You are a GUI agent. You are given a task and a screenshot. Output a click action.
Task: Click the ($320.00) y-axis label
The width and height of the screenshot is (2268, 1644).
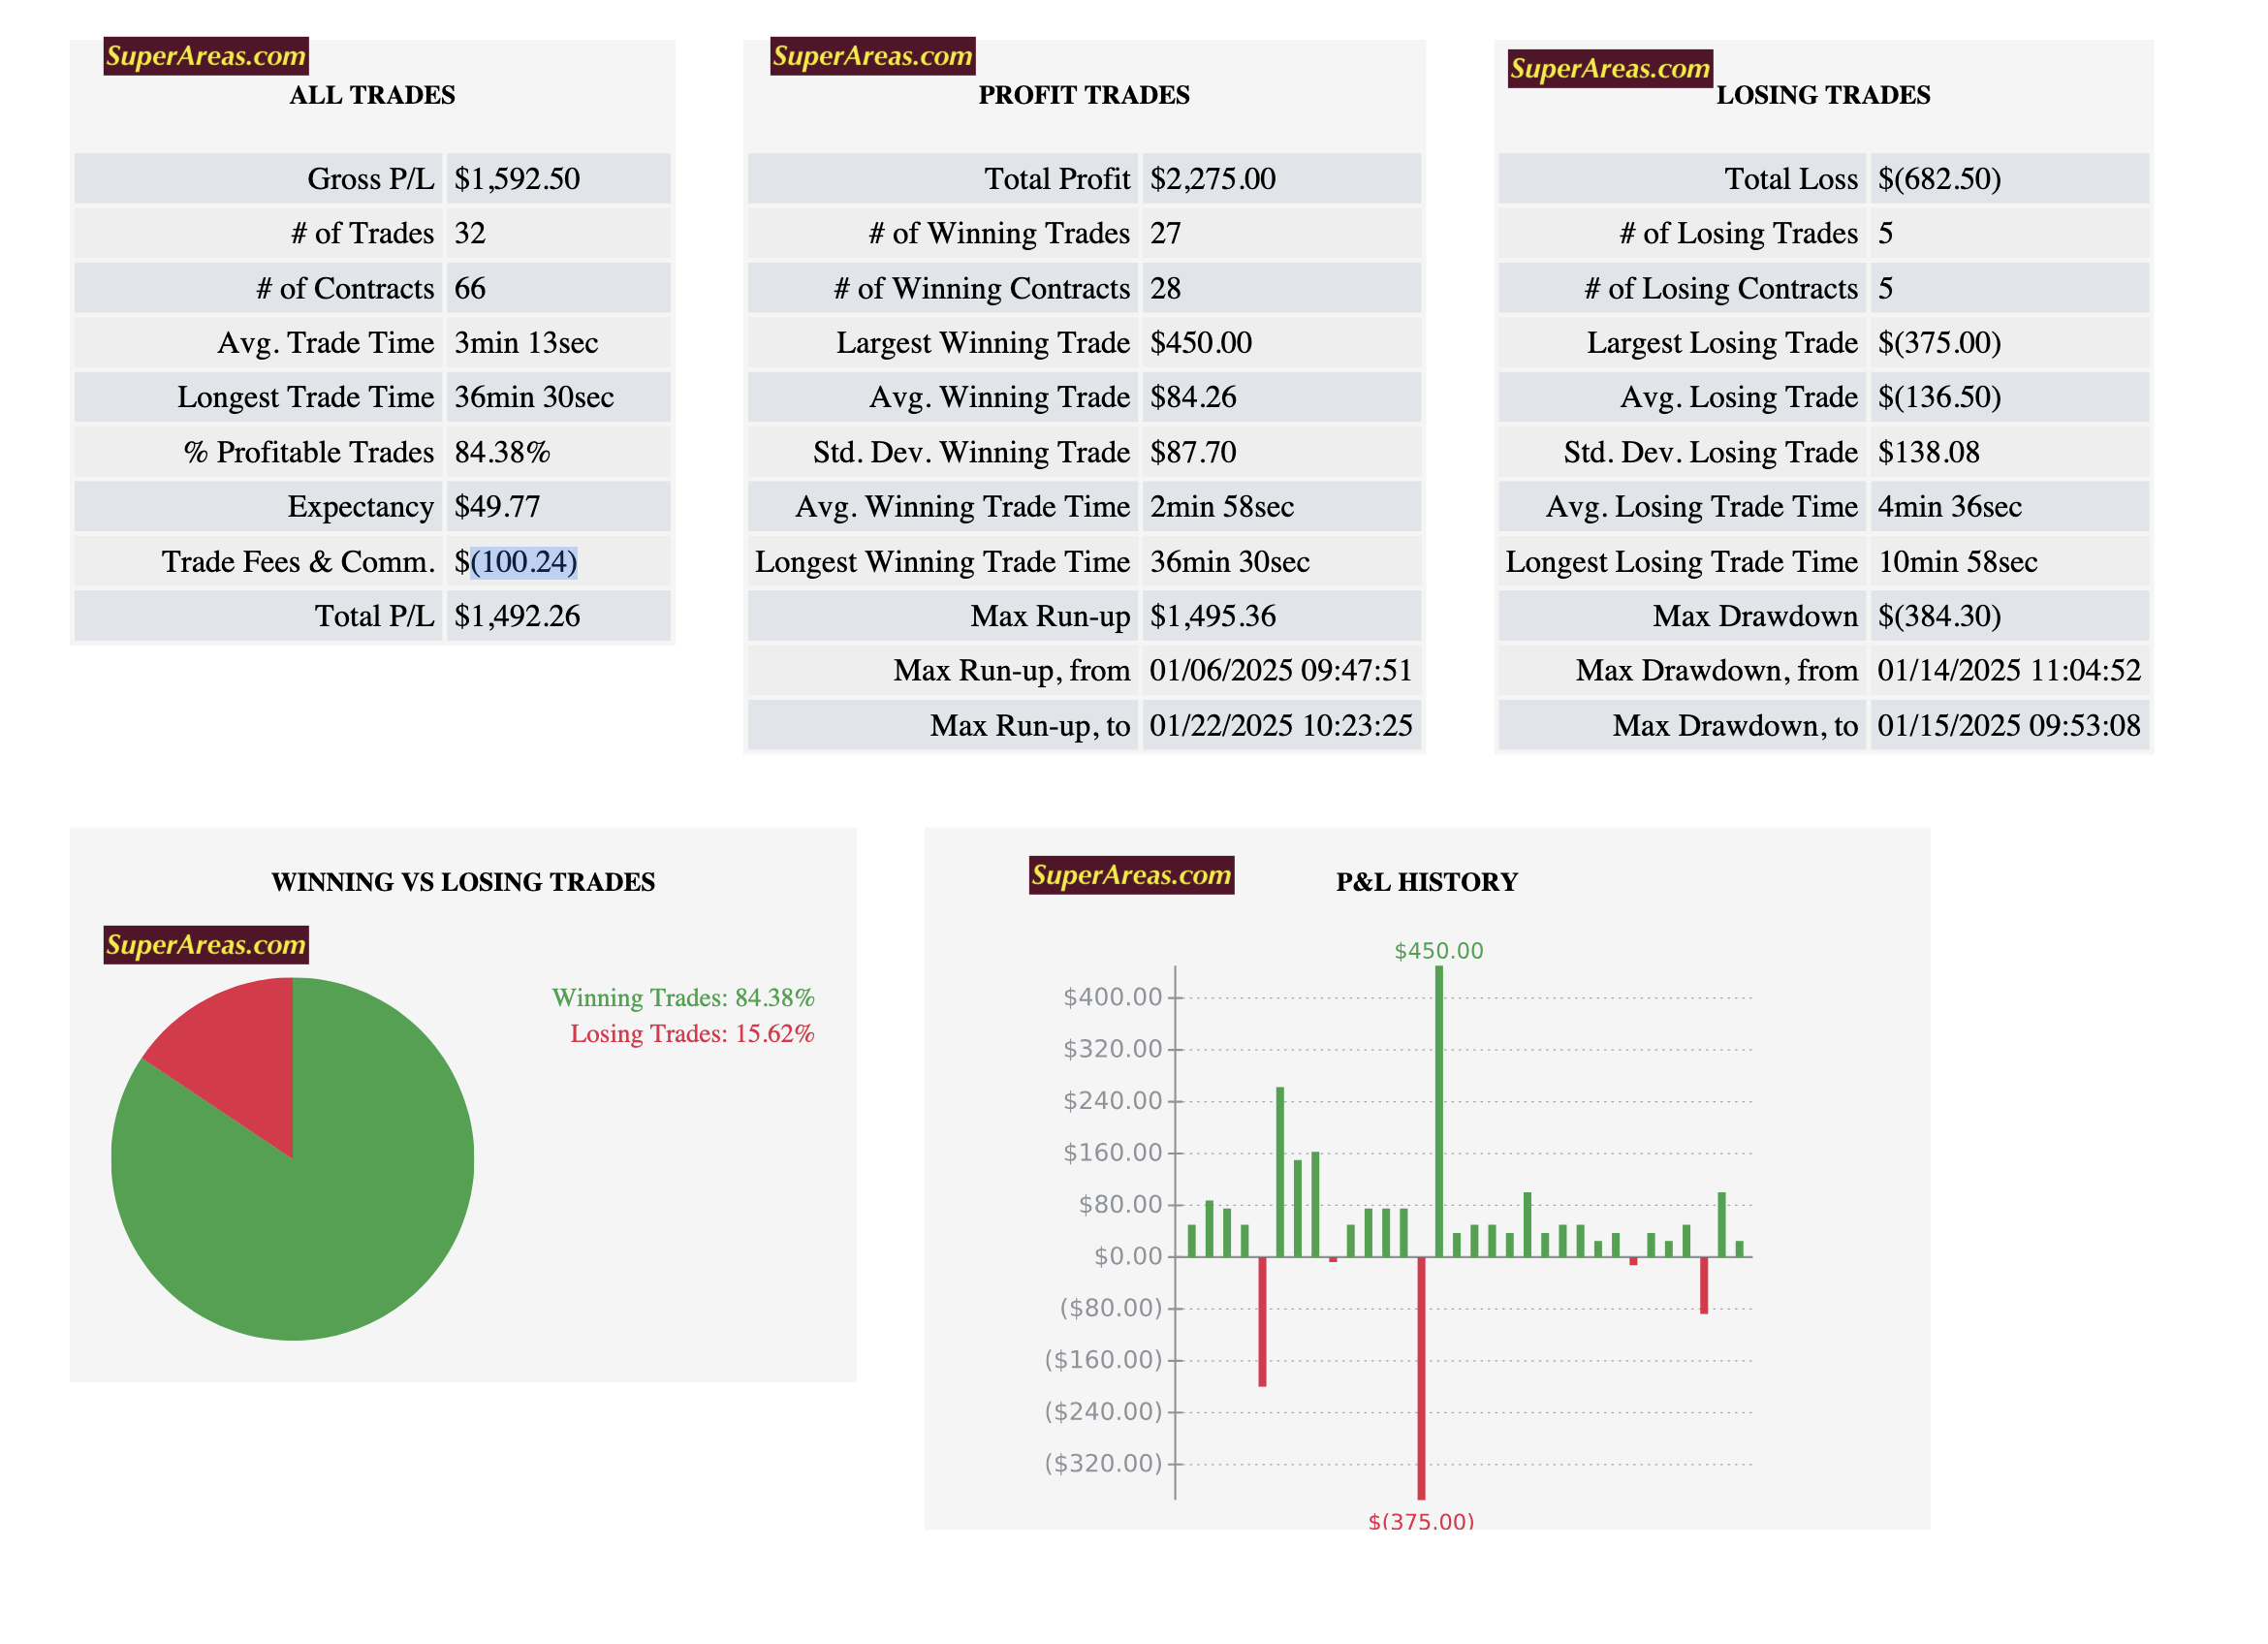pos(1103,1463)
